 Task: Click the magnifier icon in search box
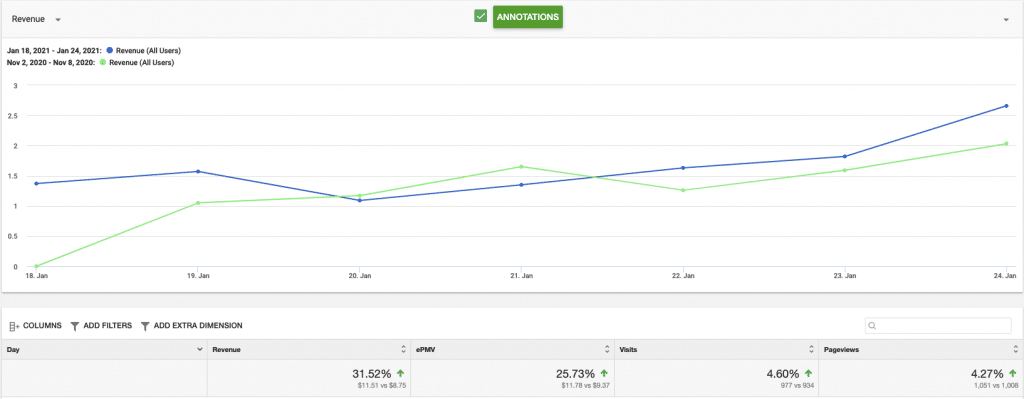[x=872, y=325]
